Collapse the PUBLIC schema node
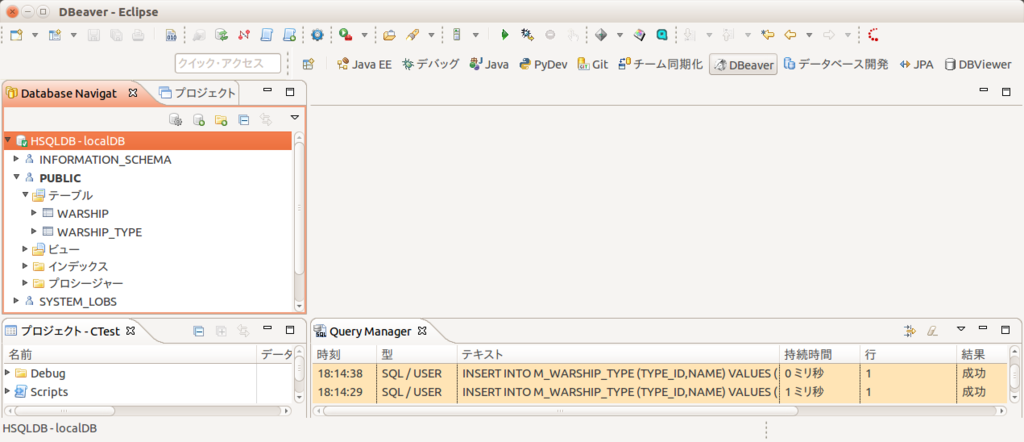1024x442 pixels. click(17, 177)
